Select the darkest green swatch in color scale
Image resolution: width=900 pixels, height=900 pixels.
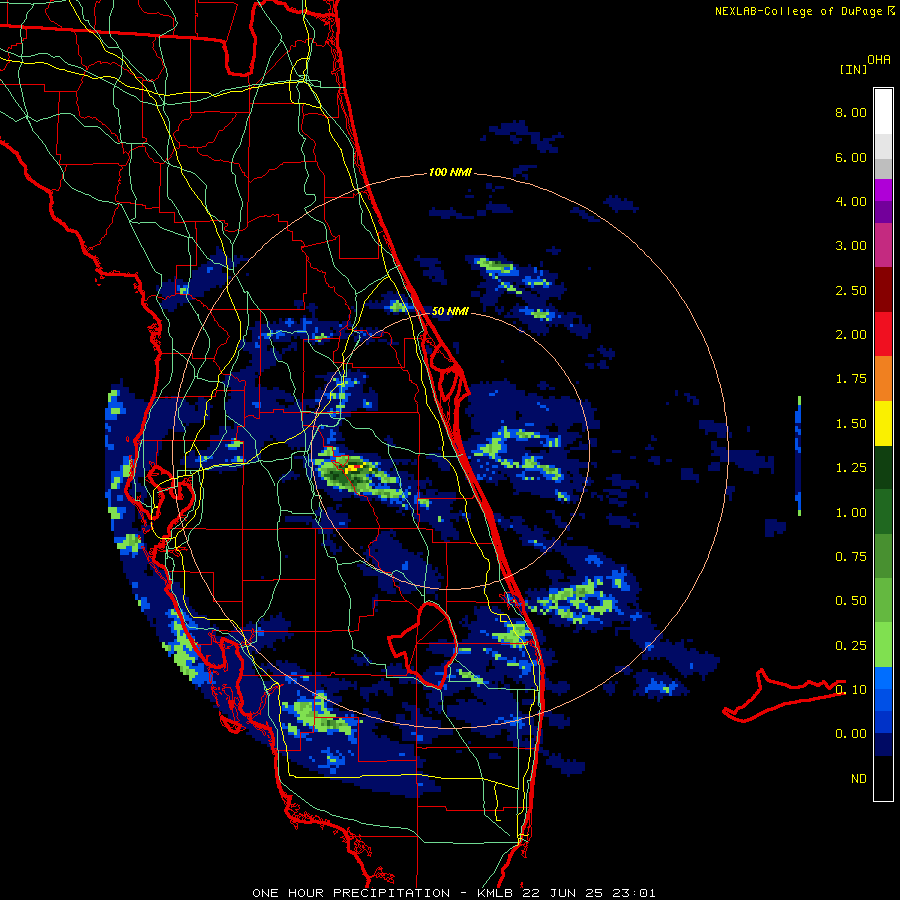883,467
